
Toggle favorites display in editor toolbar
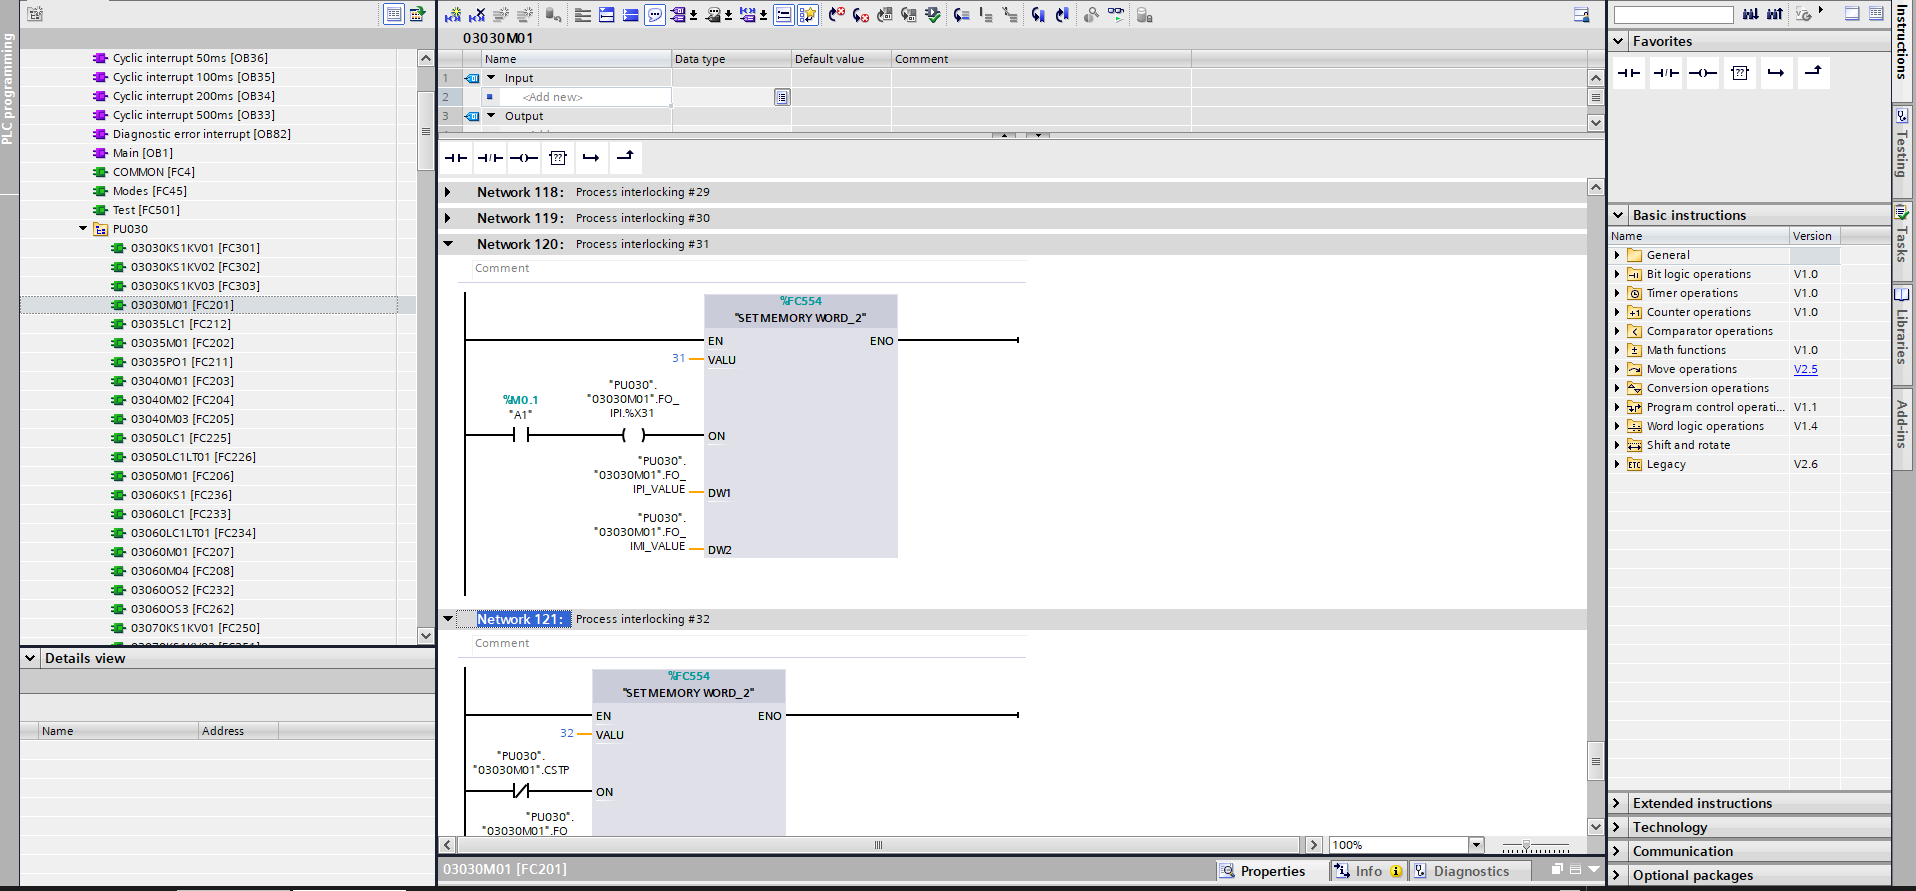[x=807, y=15]
